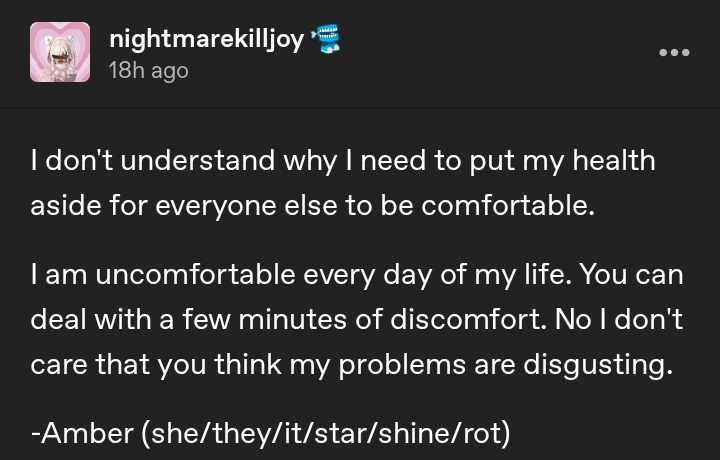Select the line 'I am uncomfortable every day'

pyautogui.click(x=357, y=274)
